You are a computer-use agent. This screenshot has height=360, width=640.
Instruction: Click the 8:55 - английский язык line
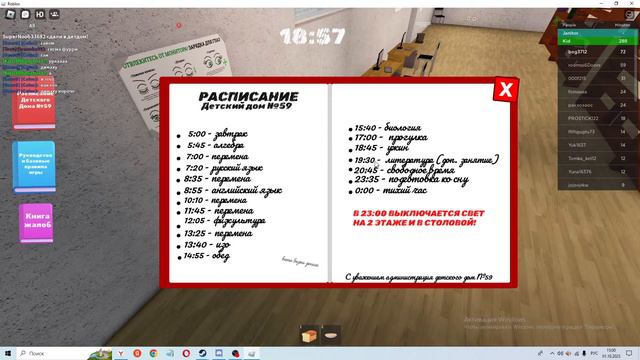233,191
